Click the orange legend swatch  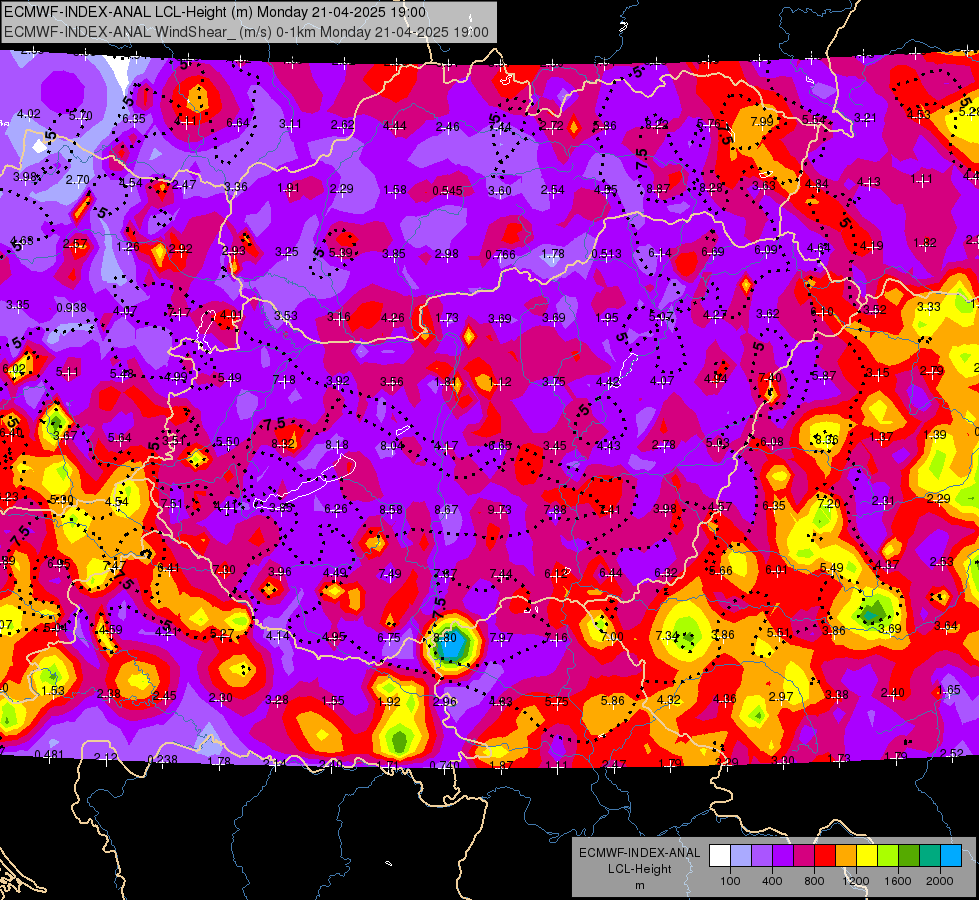tap(845, 856)
